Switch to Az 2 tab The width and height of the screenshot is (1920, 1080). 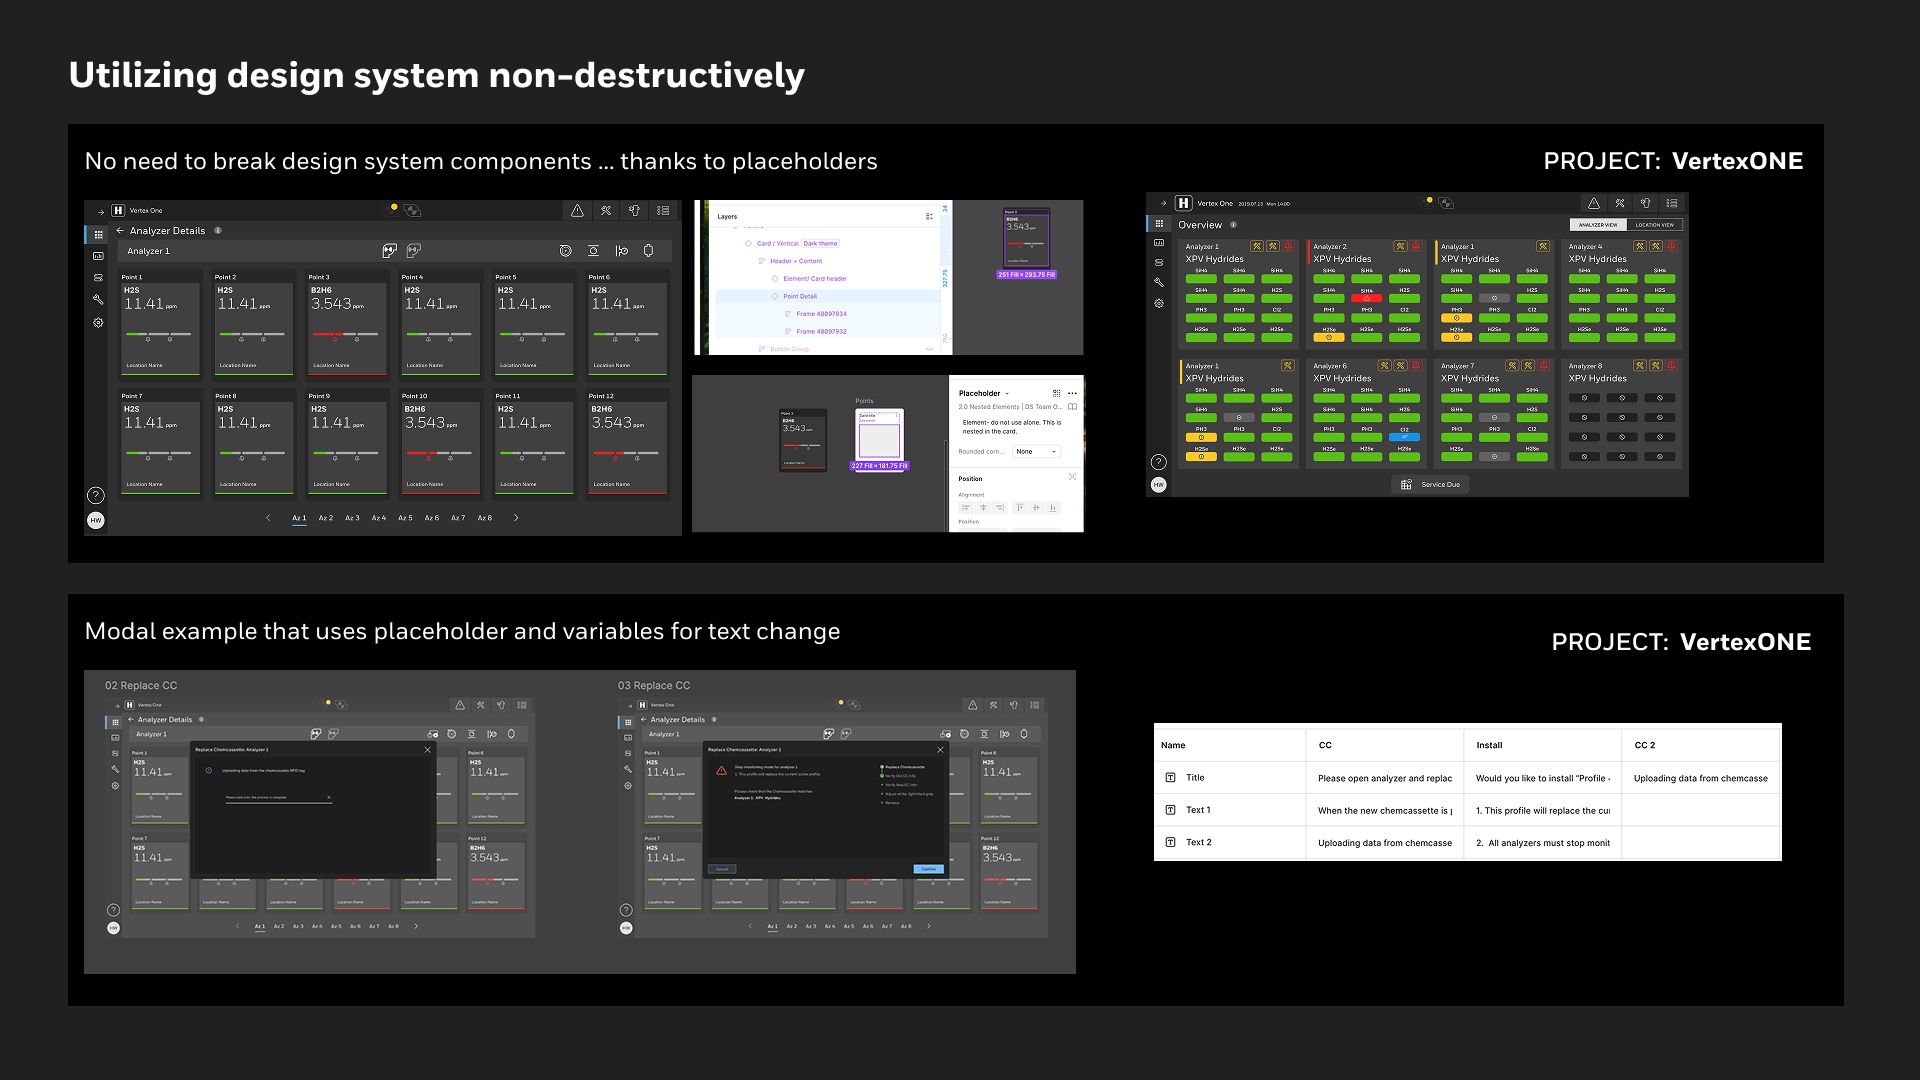coord(325,518)
